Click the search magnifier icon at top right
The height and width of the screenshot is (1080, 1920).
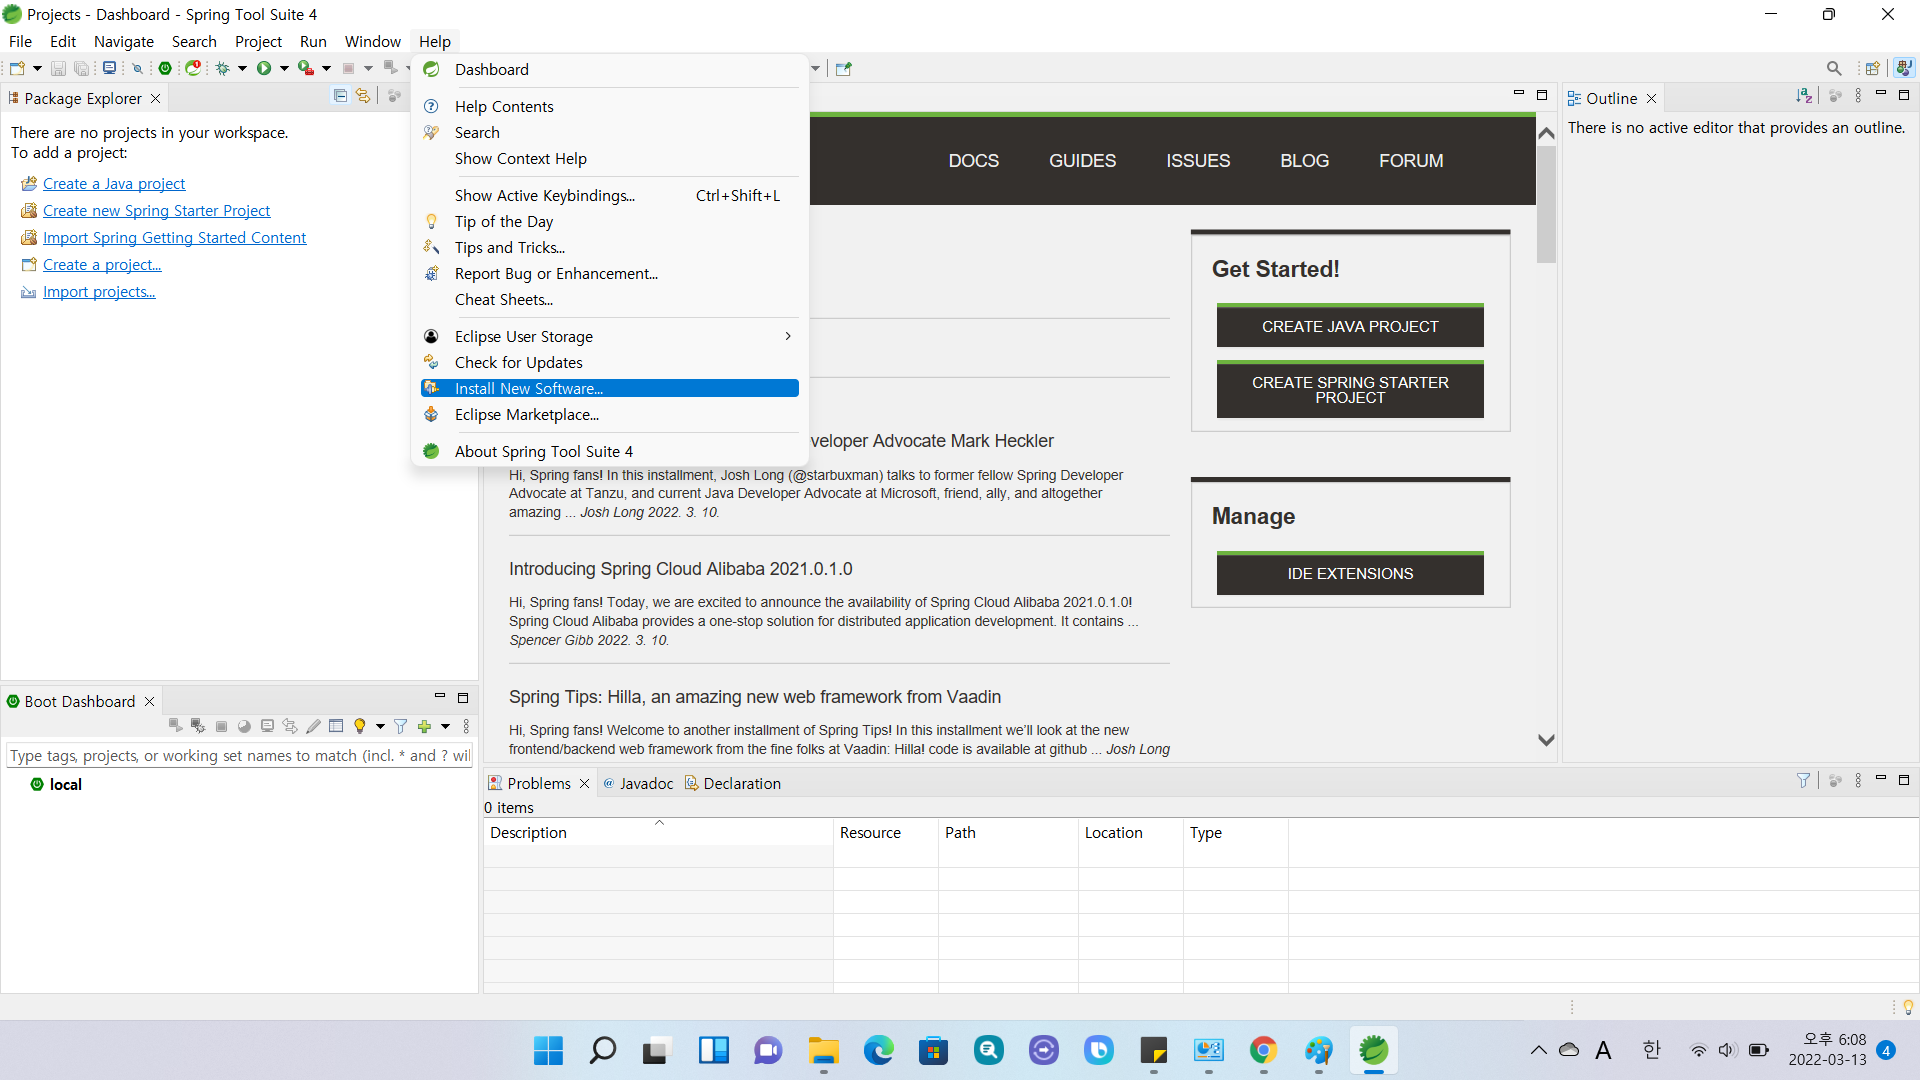click(1833, 68)
